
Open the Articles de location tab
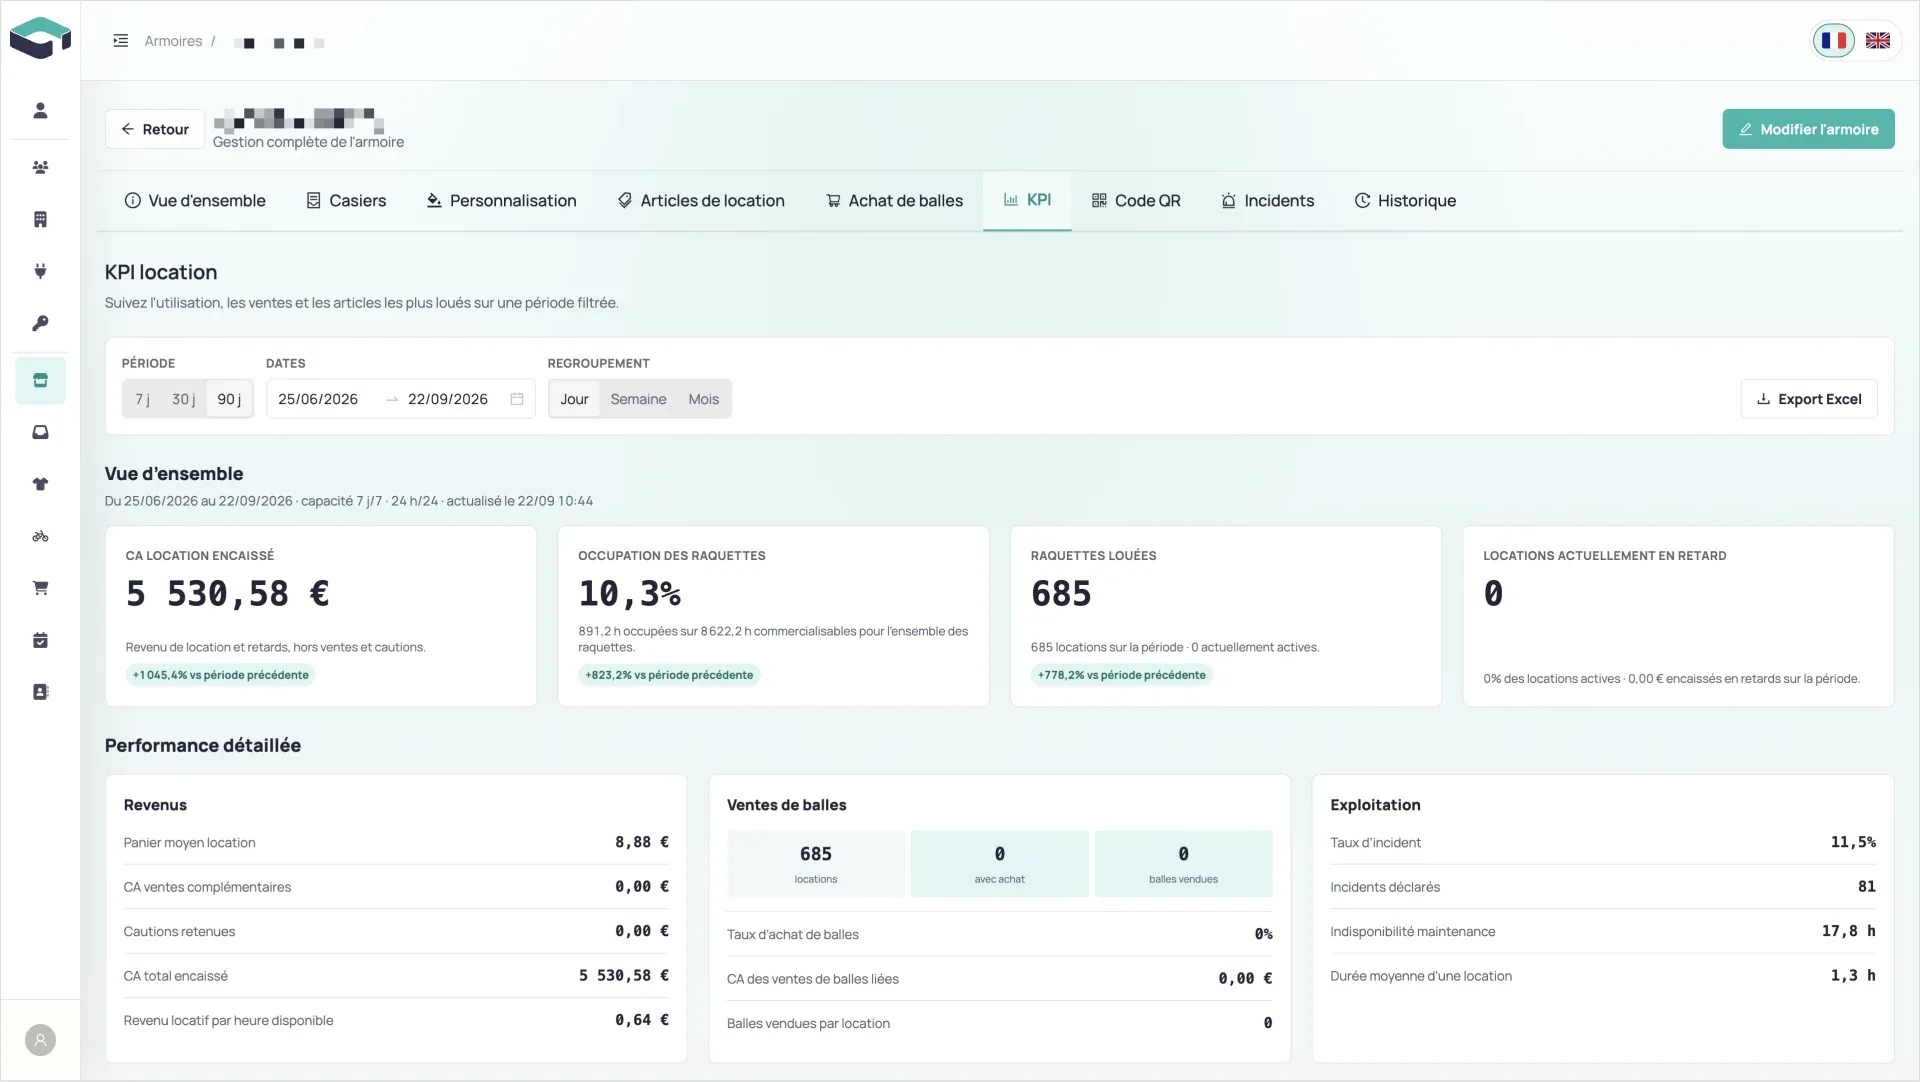pos(701,201)
